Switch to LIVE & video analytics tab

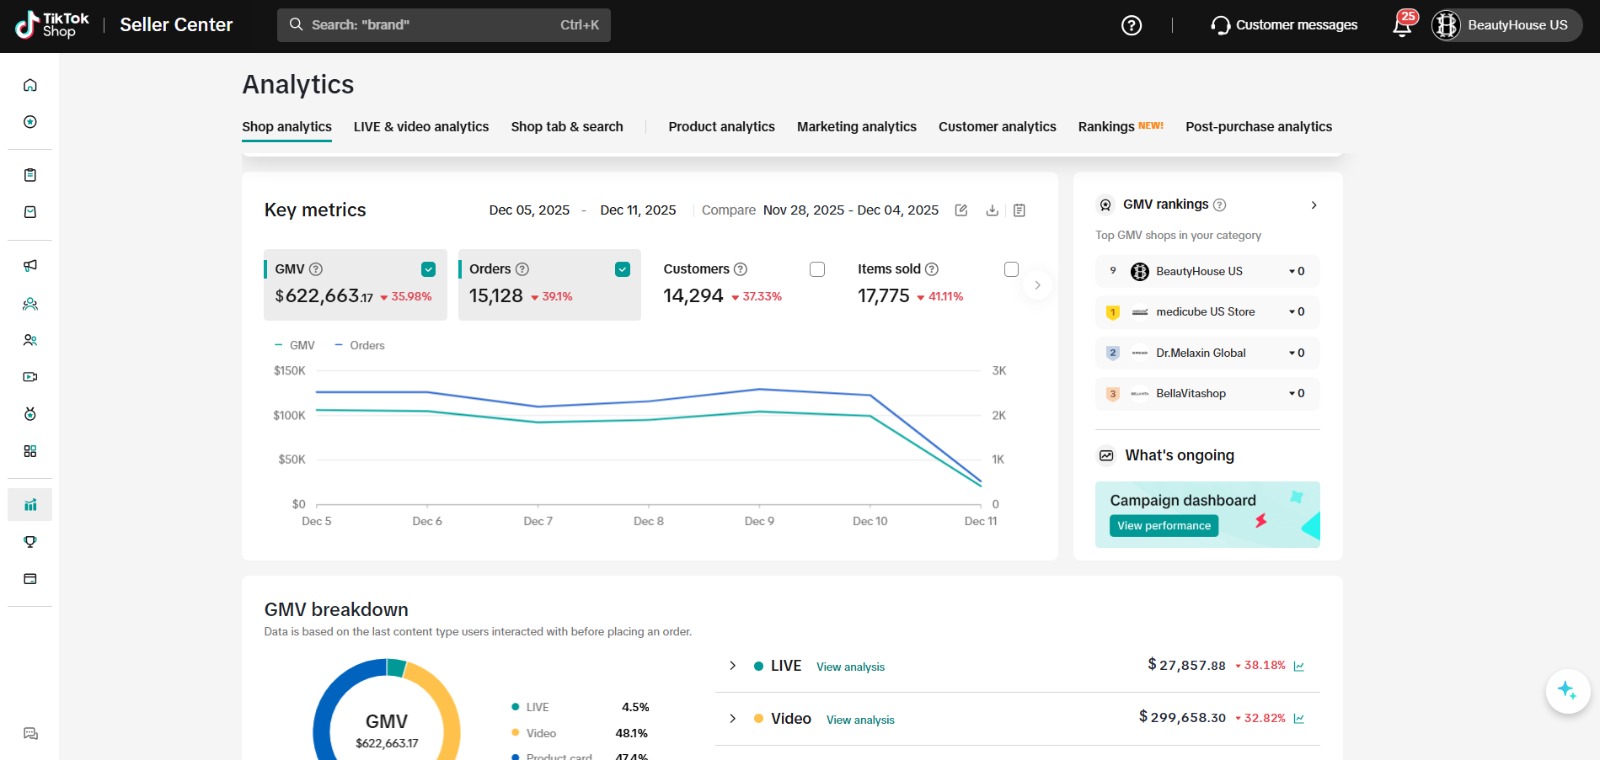(421, 127)
